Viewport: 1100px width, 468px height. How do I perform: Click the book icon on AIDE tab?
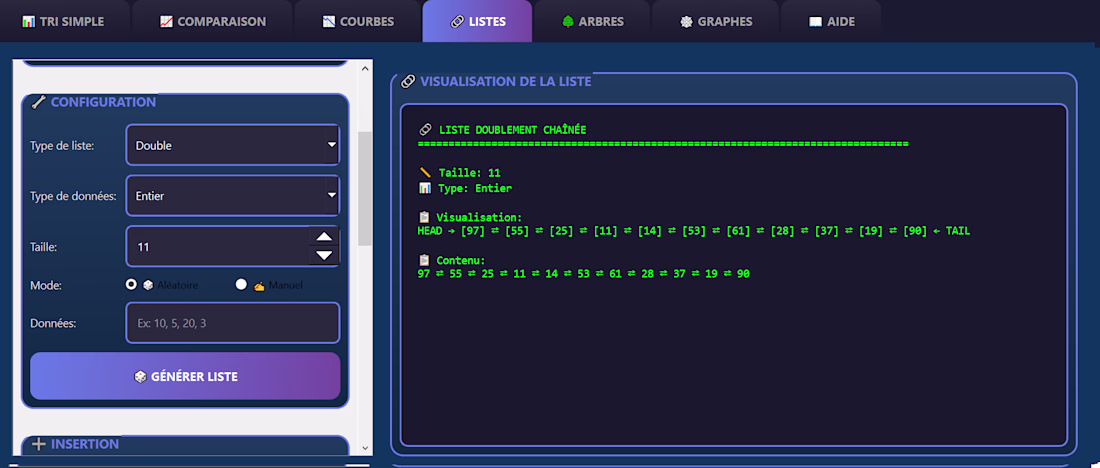pyautogui.click(x=815, y=22)
